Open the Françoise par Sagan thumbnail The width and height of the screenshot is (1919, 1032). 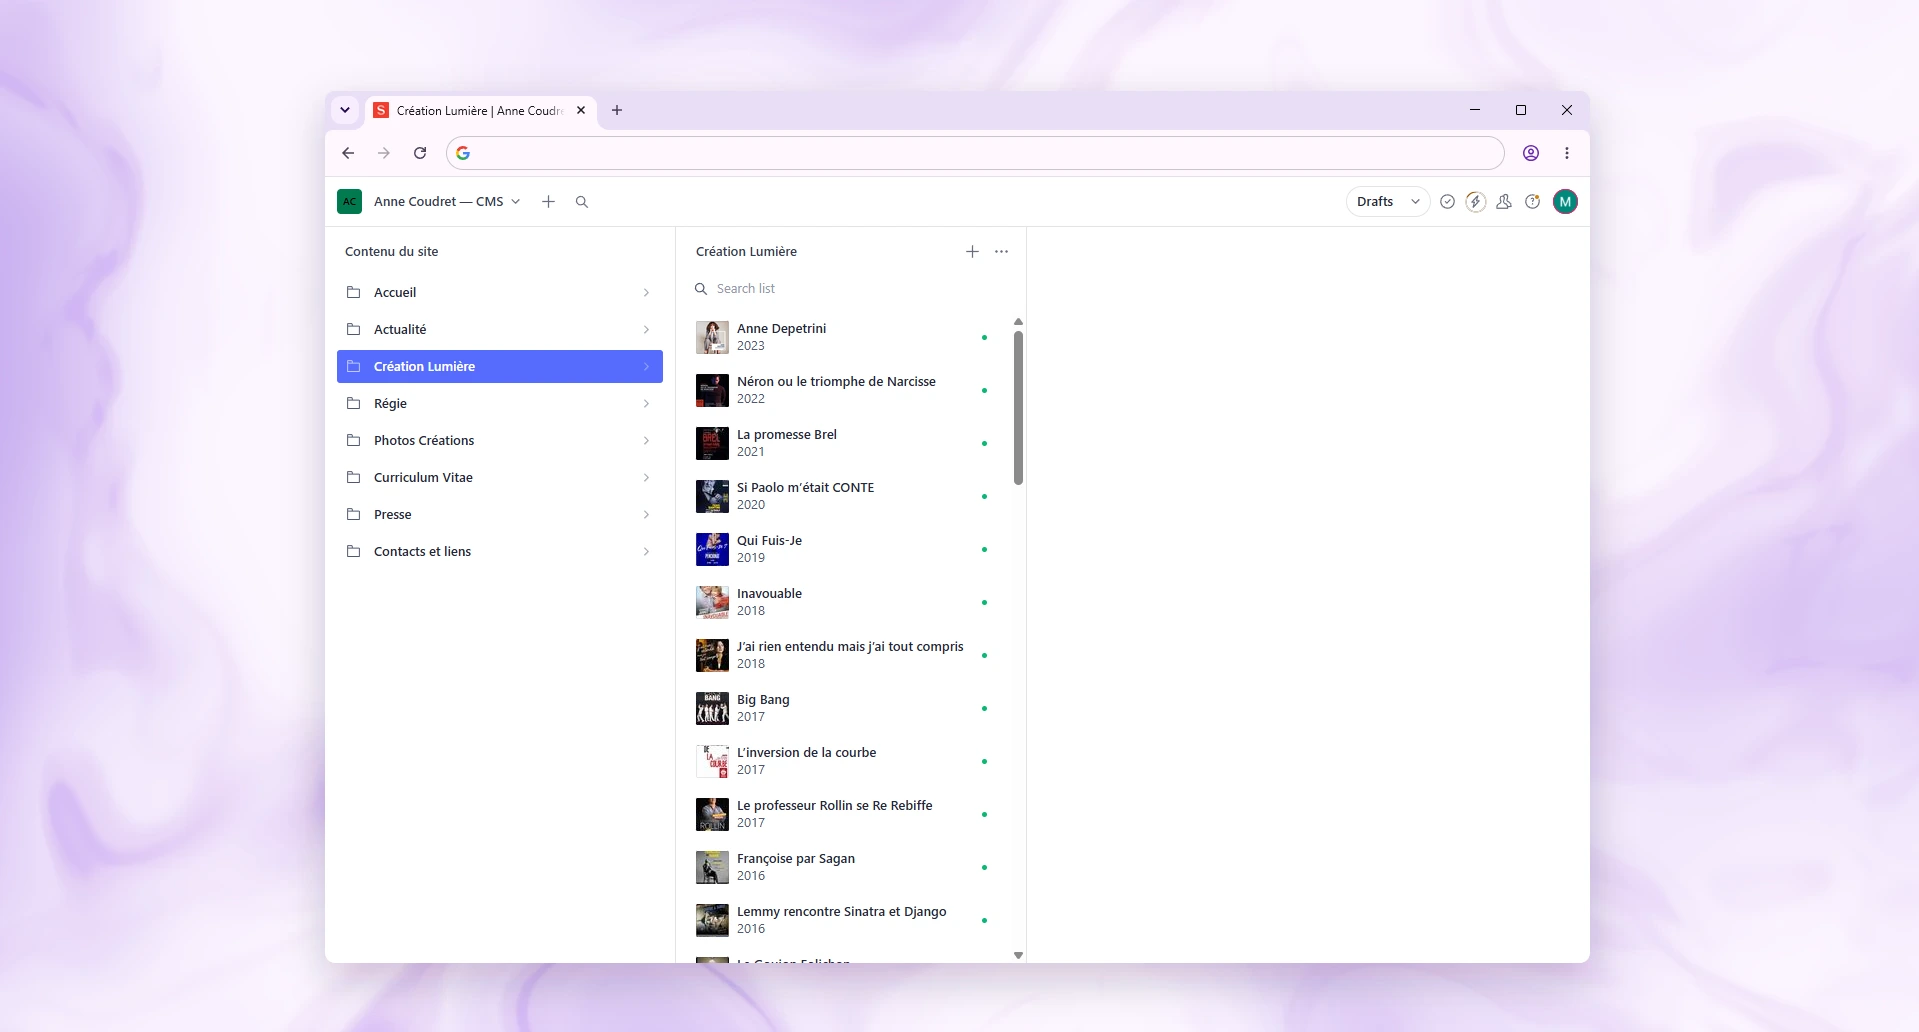[x=712, y=867]
